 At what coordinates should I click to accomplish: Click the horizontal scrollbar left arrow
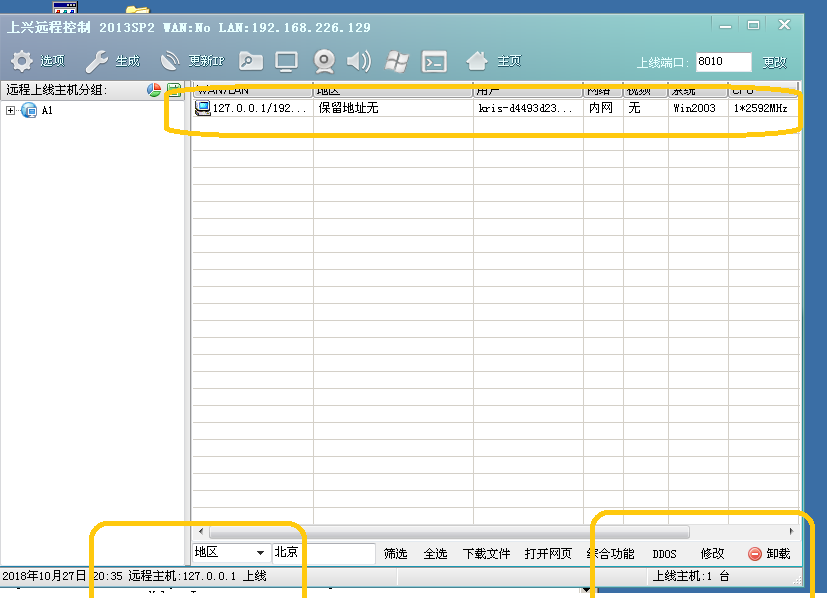(201, 531)
